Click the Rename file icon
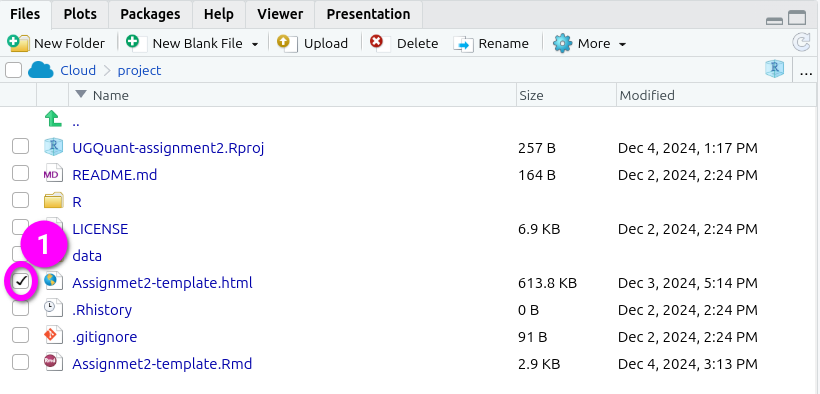 click(463, 43)
